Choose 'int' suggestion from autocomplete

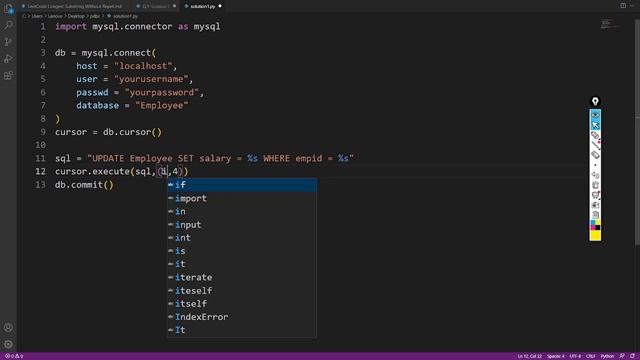pos(242,238)
